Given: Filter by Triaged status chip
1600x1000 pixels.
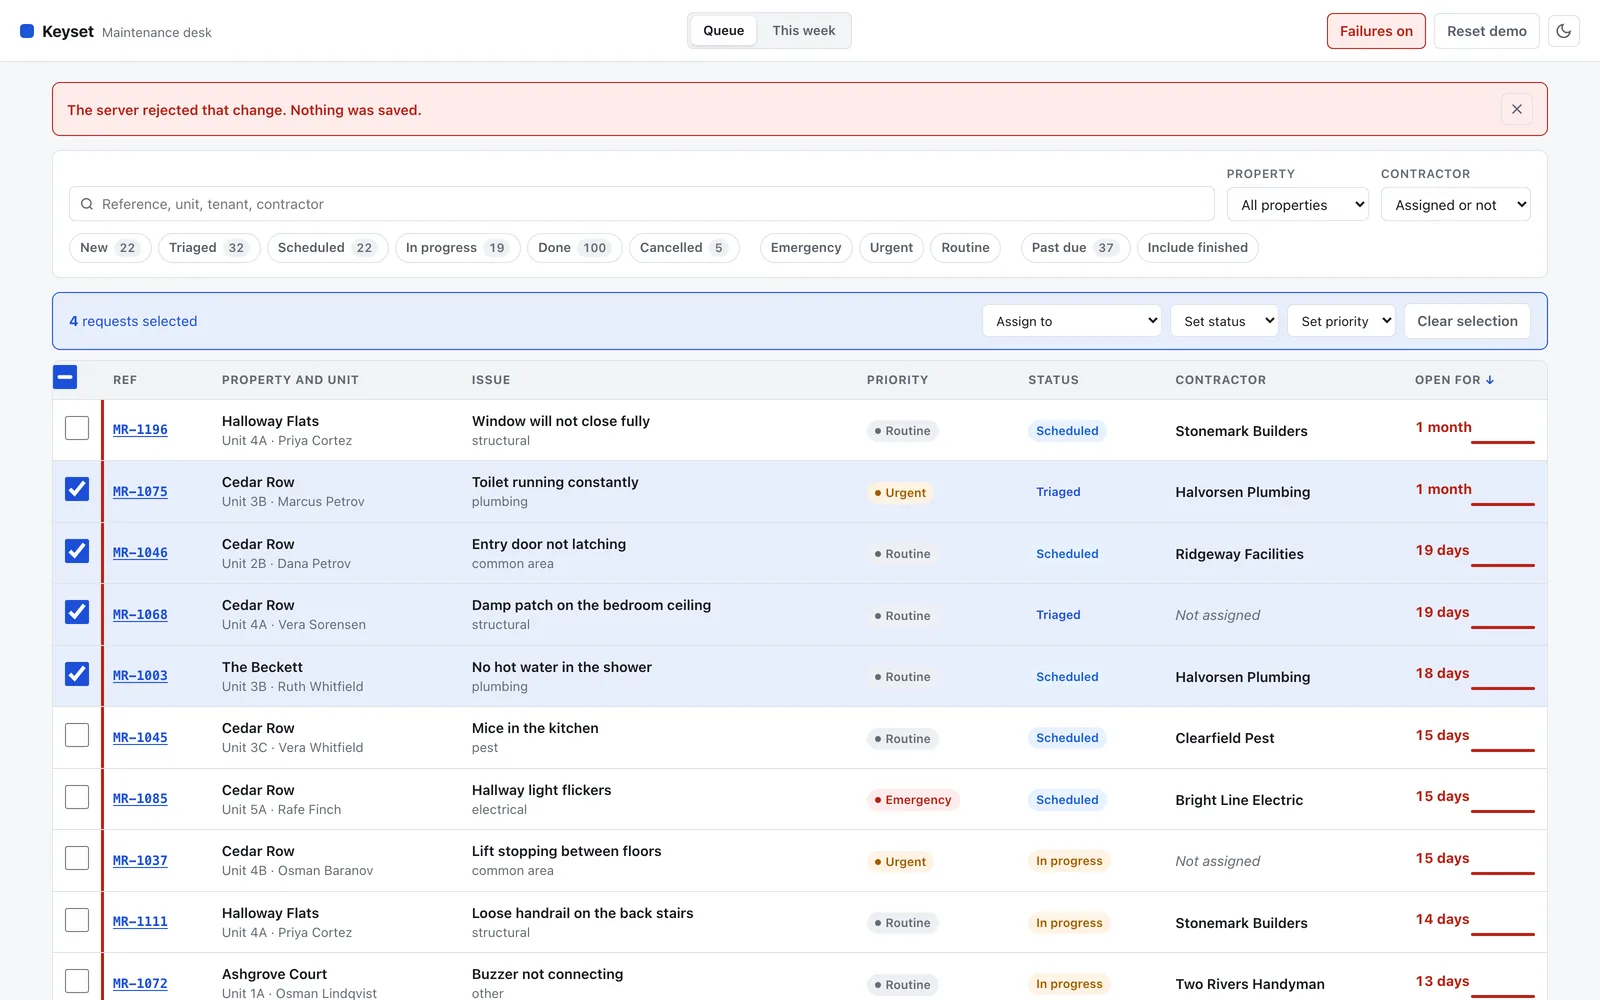Looking at the screenshot, I should (x=209, y=248).
